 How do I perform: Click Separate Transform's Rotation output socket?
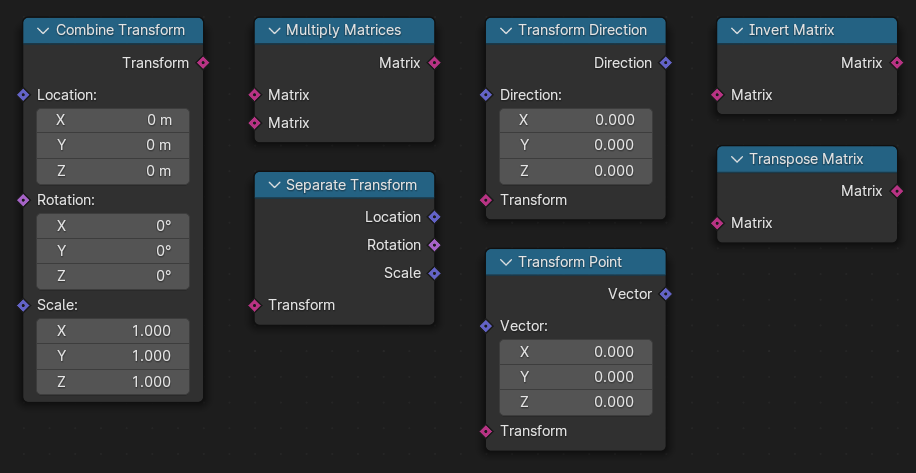[434, 245]
